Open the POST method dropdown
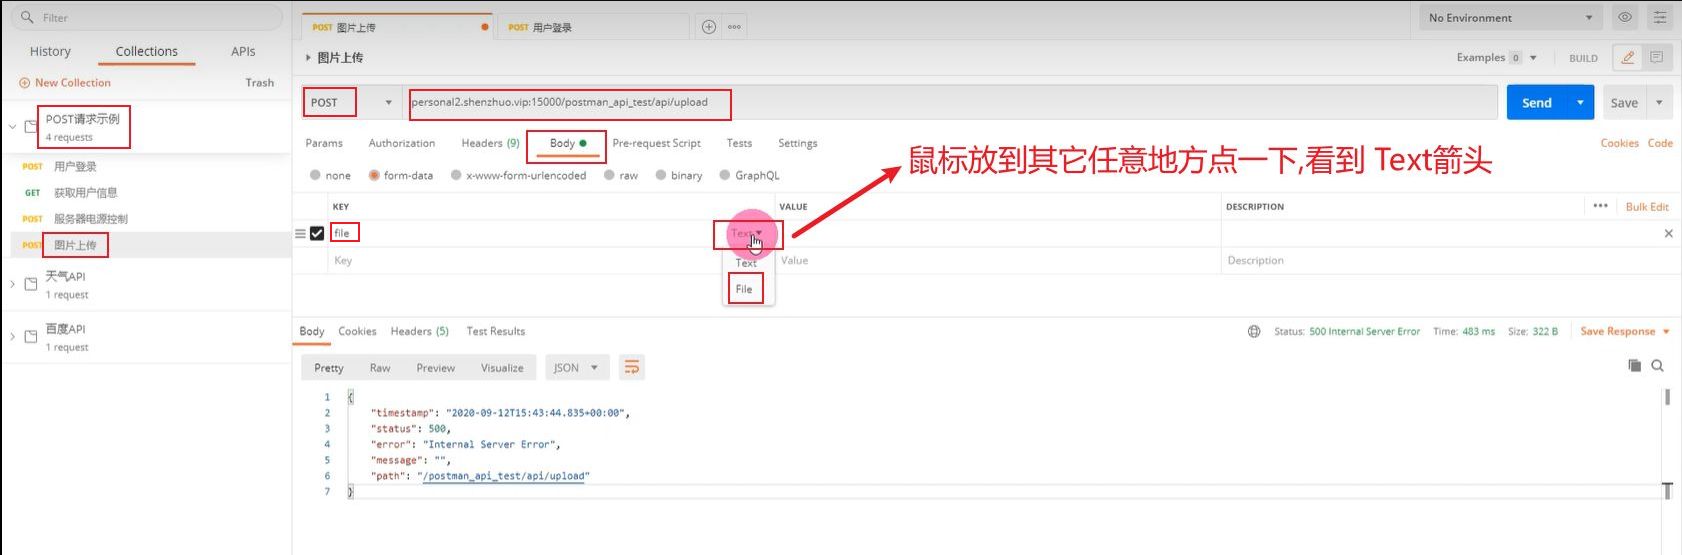The width and height of the screenshot is (1682, 555). pos(350,102)
